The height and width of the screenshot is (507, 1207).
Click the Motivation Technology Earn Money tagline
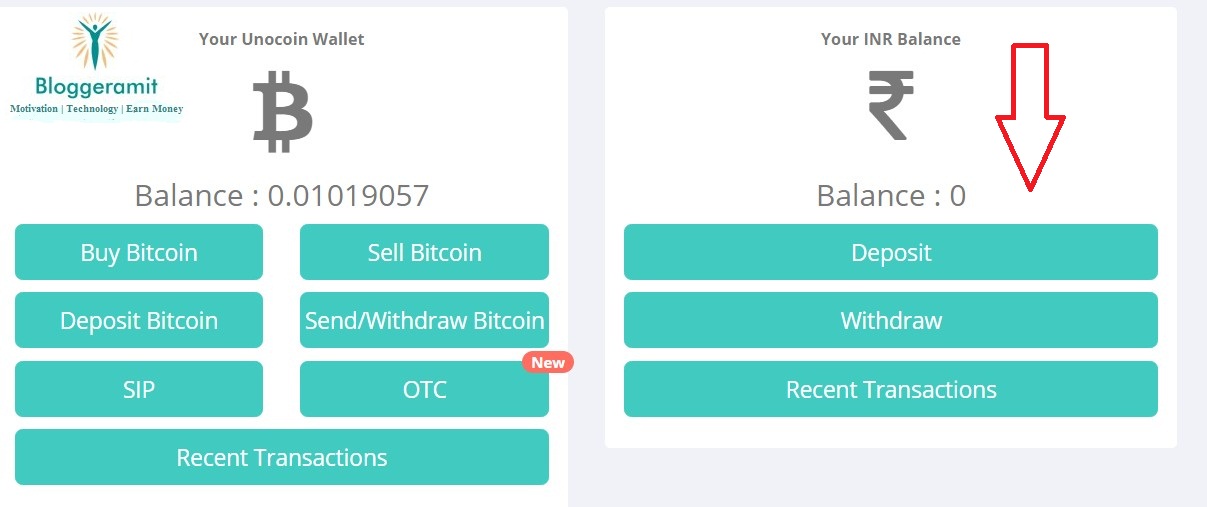coord(96,108)
